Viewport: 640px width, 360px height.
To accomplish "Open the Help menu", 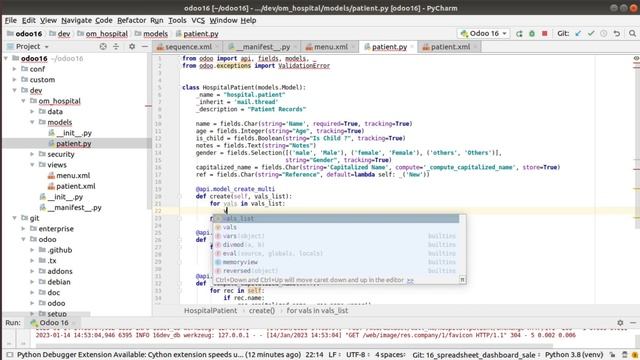I will click(x=248, y=20).
